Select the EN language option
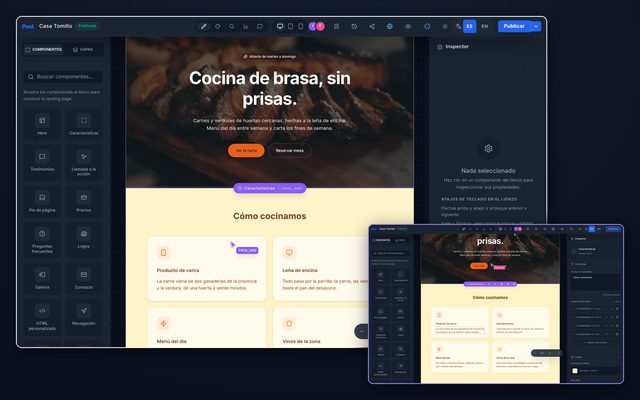640x400 pixels. point(484,26)
